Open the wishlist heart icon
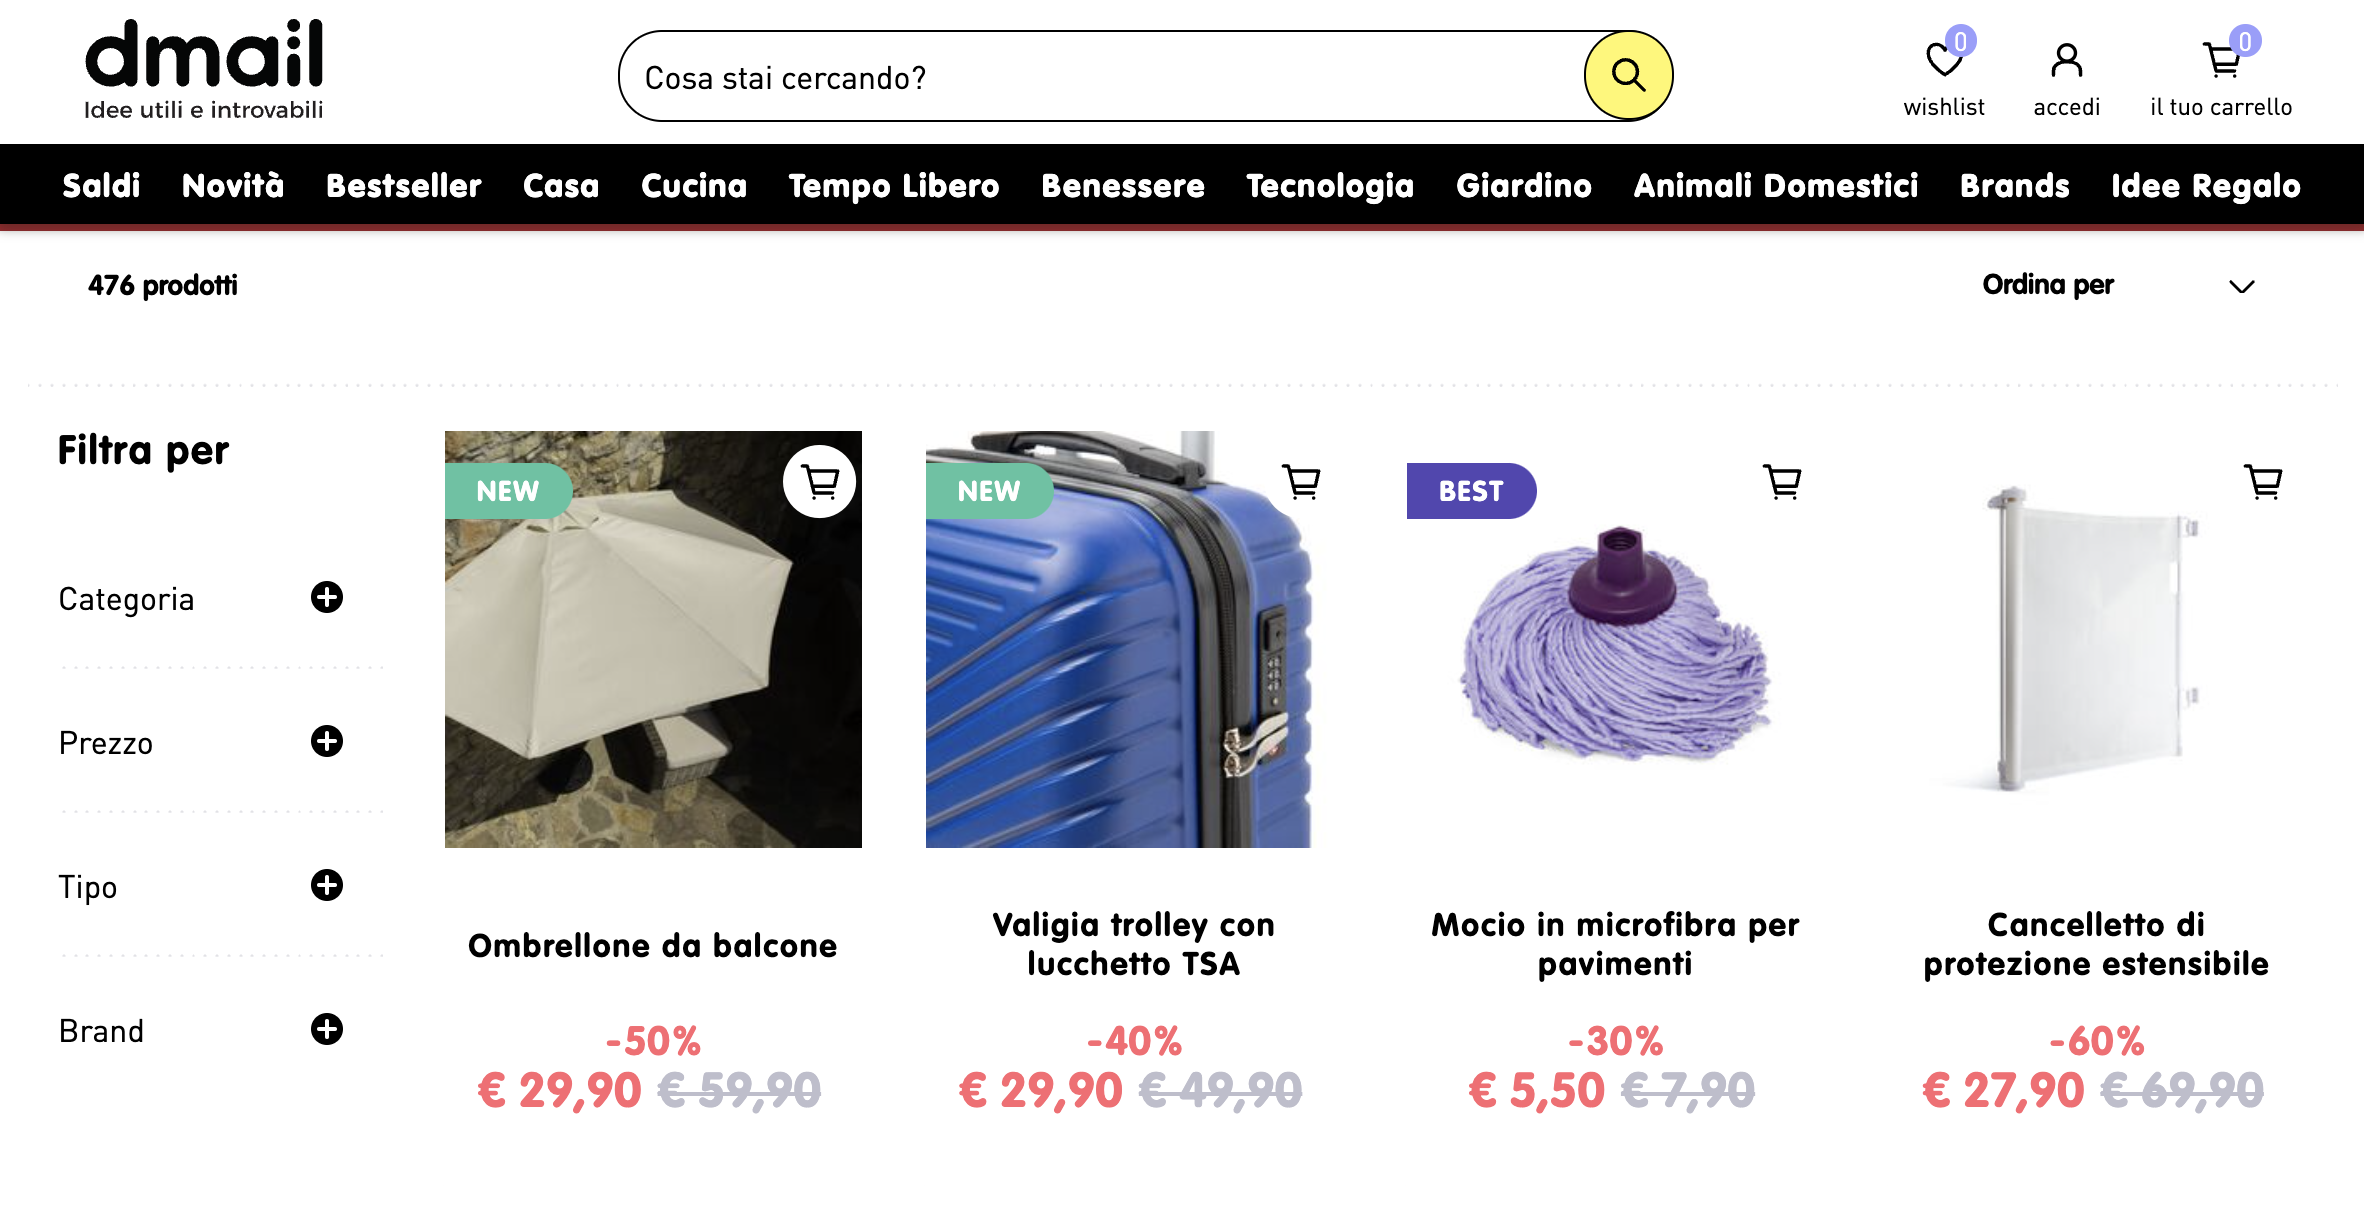The width and height of the screenshot is (2364, 1218). click(1944, 59)
